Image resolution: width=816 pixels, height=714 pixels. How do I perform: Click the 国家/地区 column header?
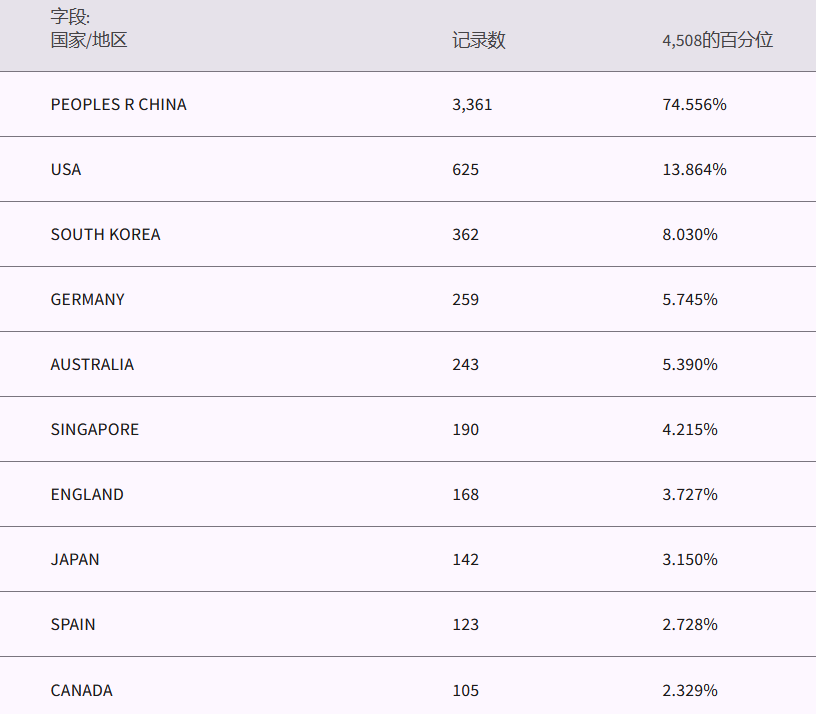89,40
